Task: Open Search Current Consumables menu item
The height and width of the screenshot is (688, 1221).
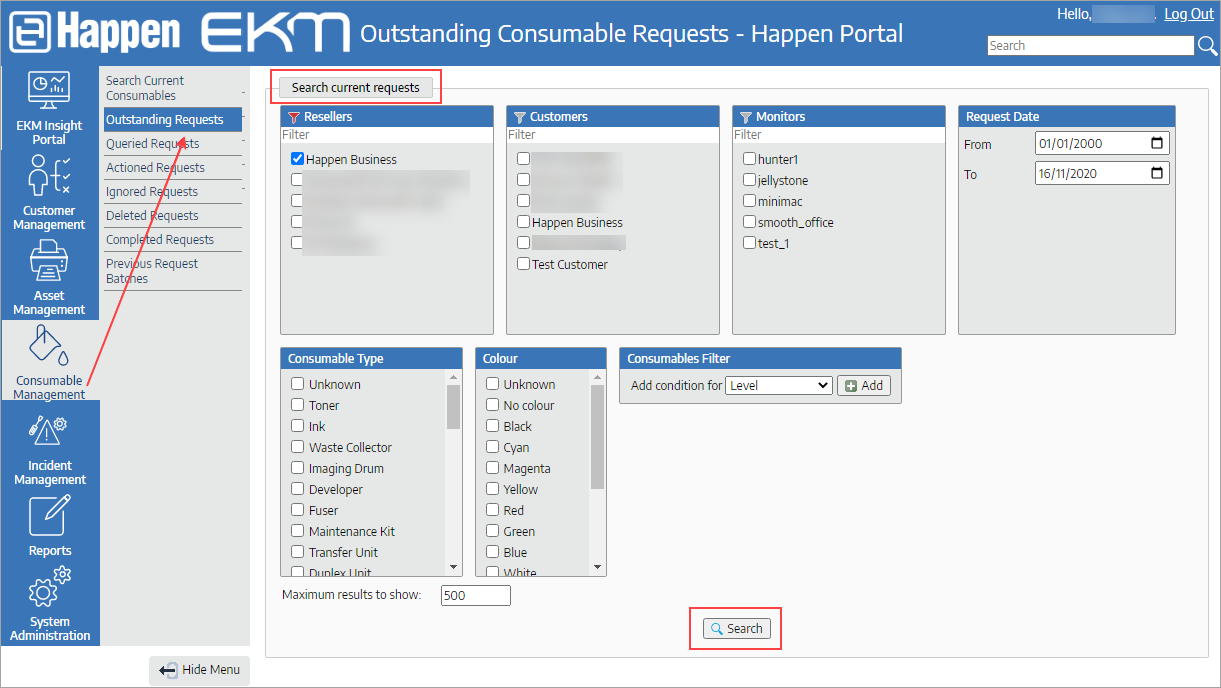Action: [x=173, y=88]
